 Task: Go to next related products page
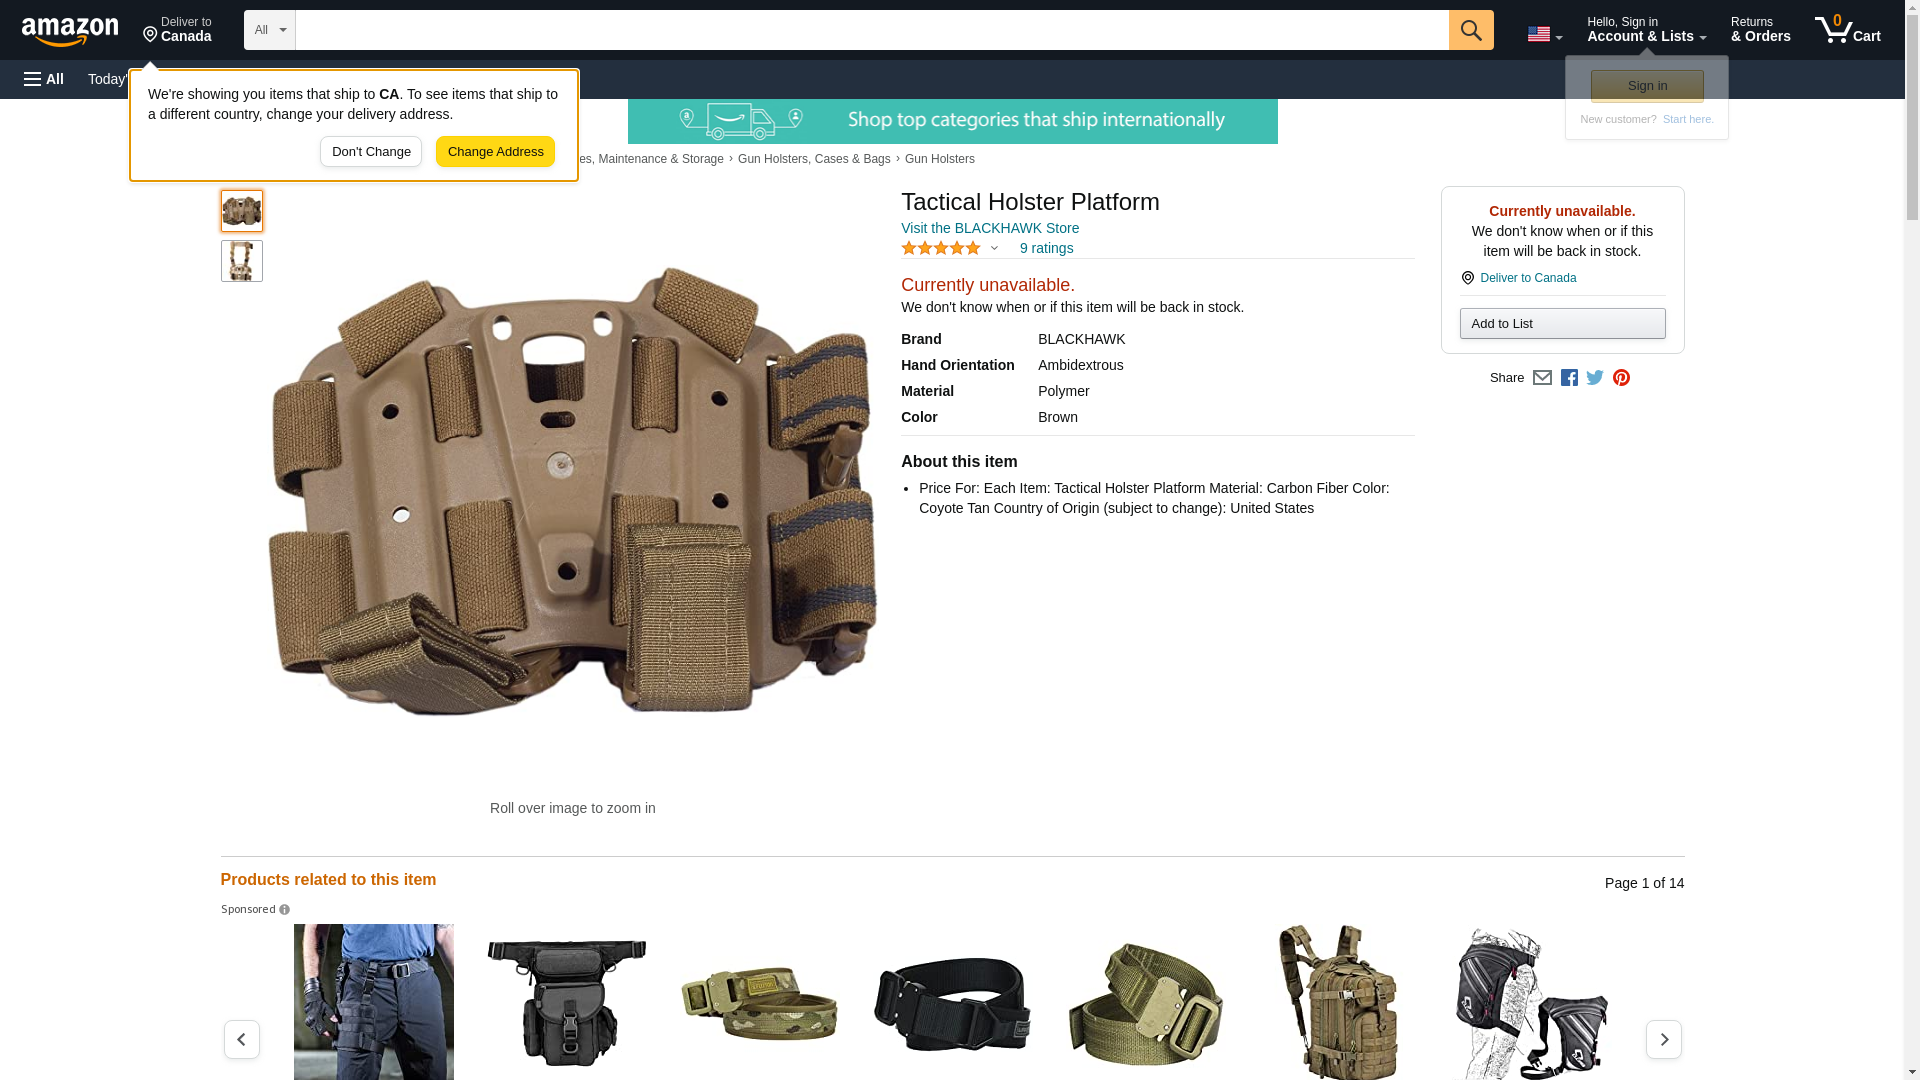coord(1663,1039)
